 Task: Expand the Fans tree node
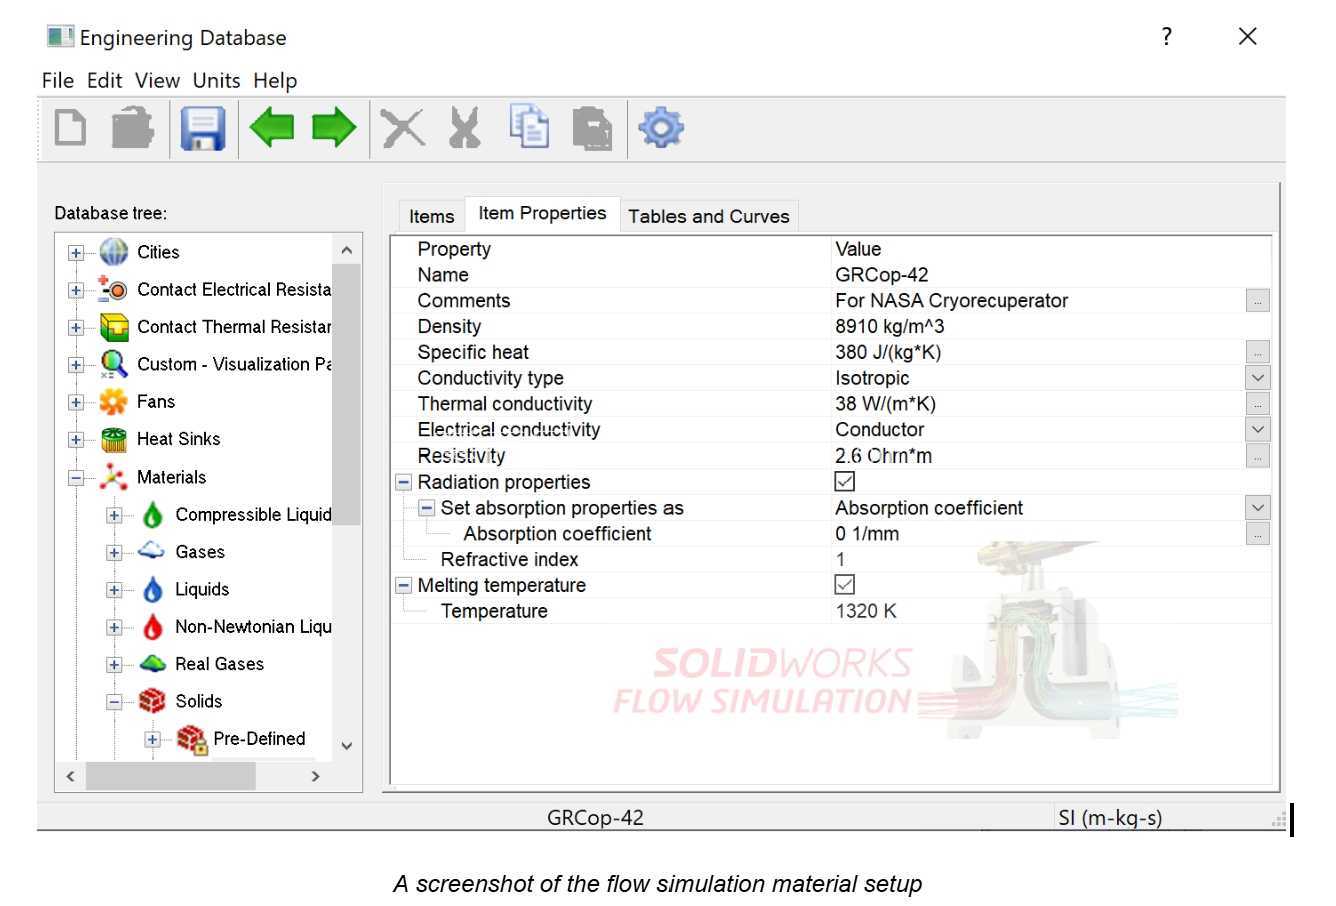tap(76, 402)
